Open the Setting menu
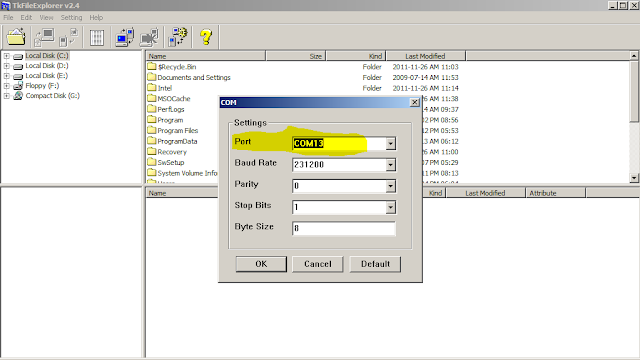640x360 pixels. [71, 18]
